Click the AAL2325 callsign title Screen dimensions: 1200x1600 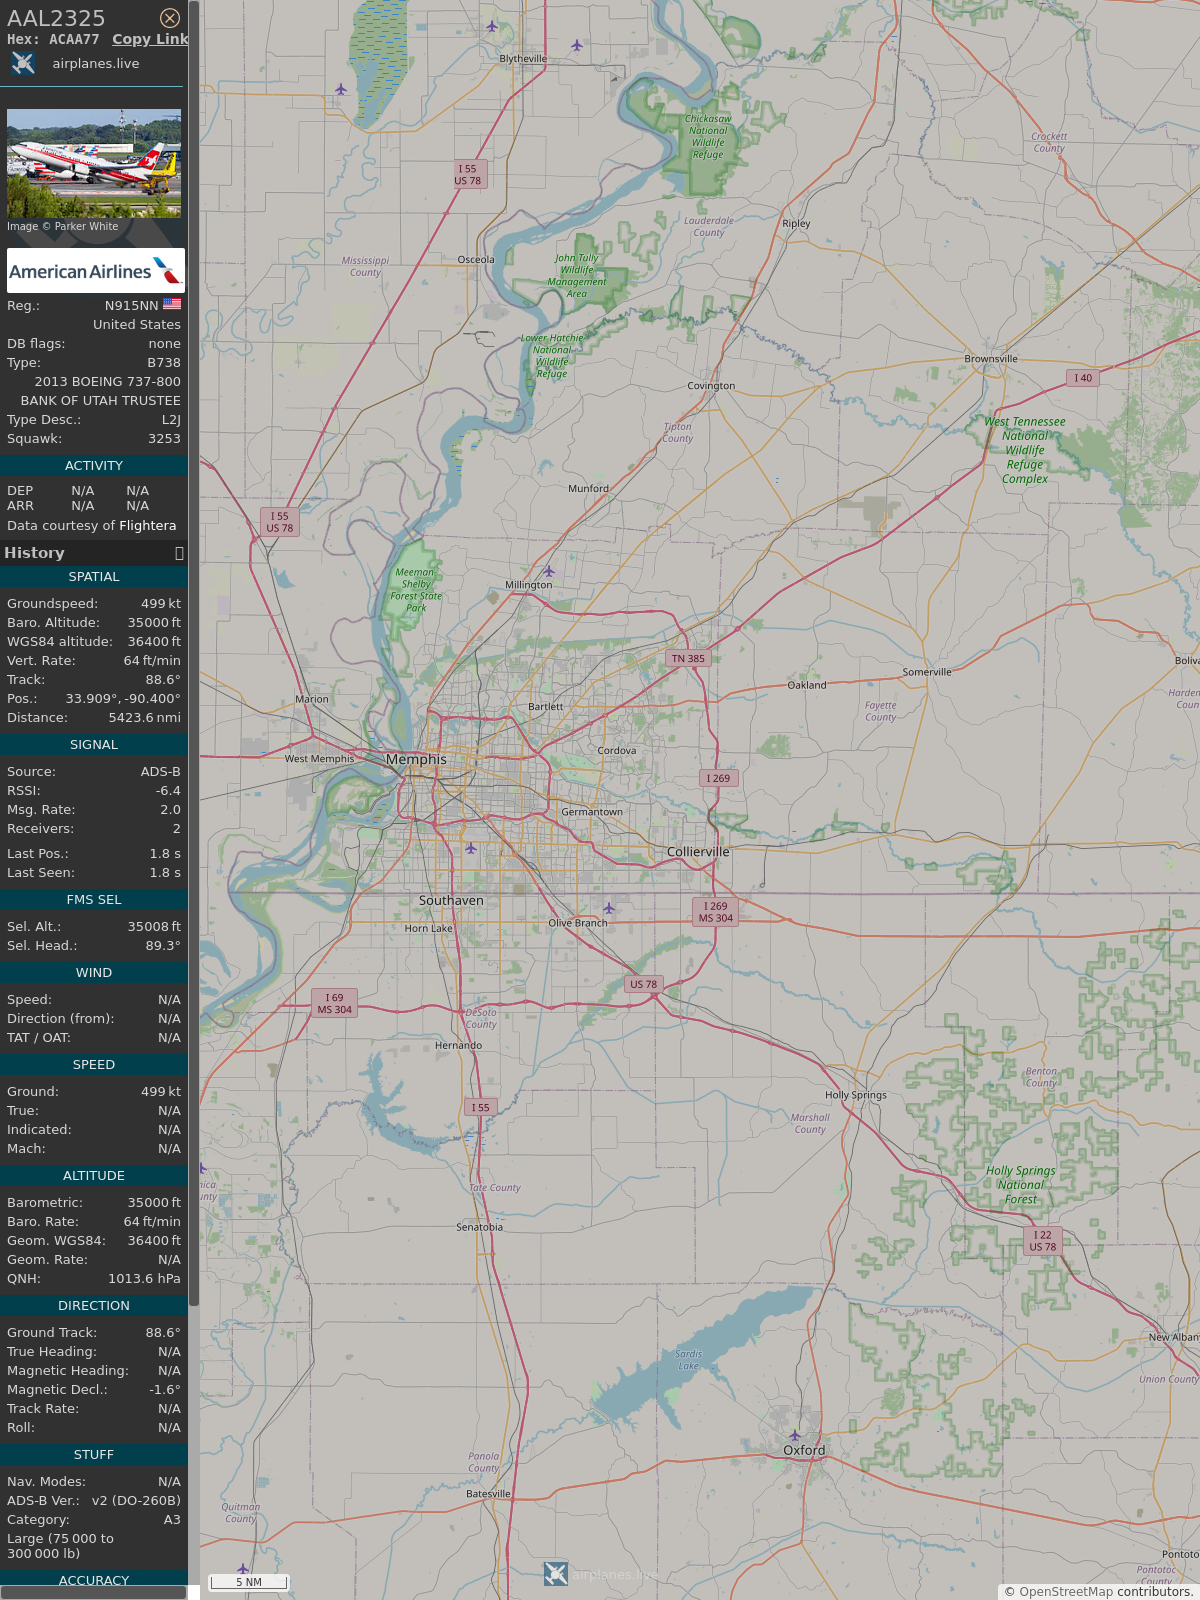pos(56,18)
